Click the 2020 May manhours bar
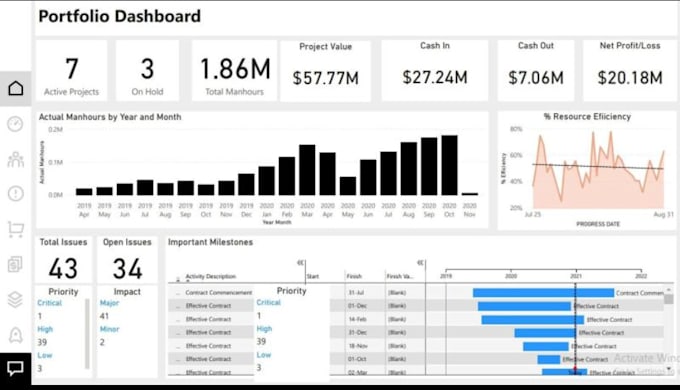Image resolution: width=680 pixels, height=390 pixels. [348, 186]
